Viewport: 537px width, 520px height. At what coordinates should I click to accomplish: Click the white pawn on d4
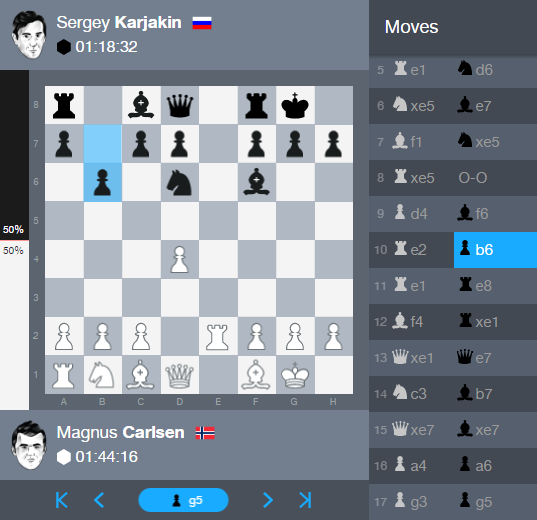(180, 259)
